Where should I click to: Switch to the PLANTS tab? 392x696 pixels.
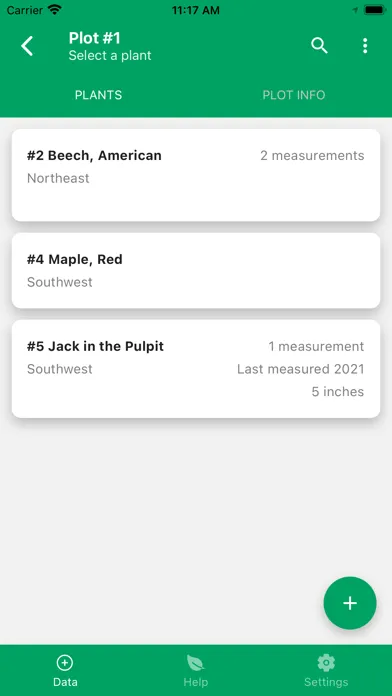click(x=98, y=95)
